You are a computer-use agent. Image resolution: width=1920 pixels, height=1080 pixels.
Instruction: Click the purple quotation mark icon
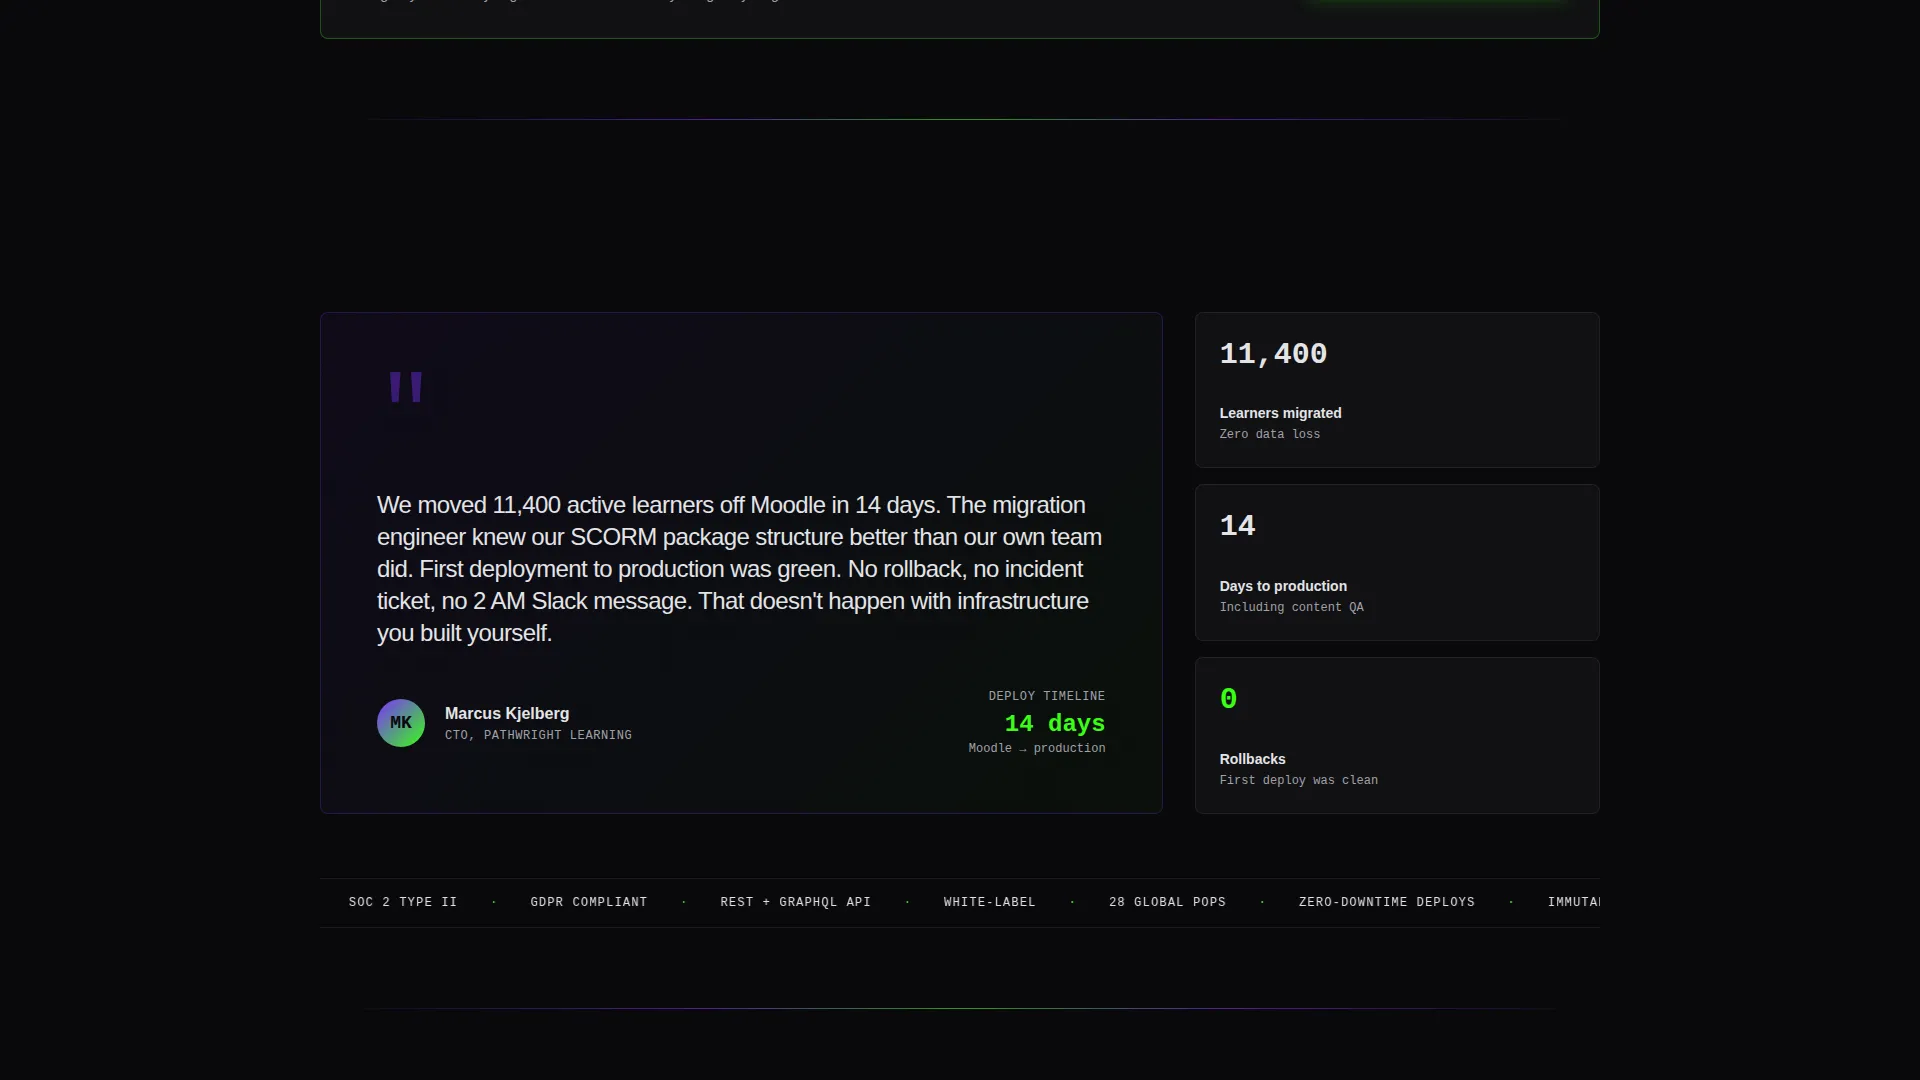(x=406, y=387)
